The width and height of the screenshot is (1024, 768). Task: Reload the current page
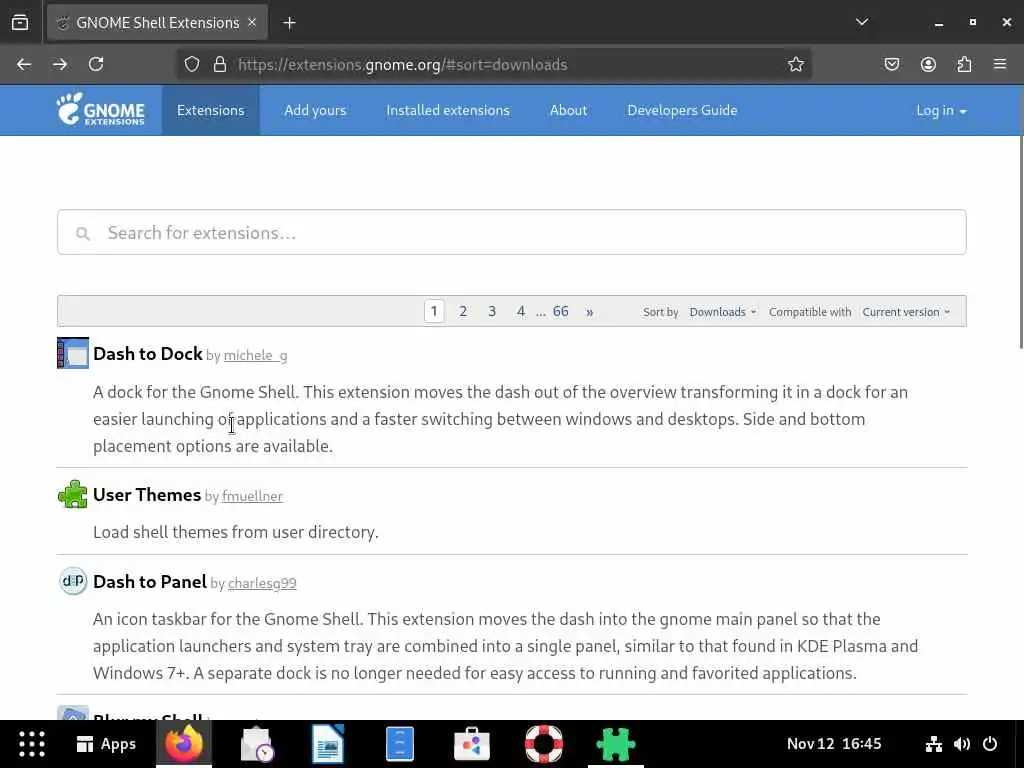tap(96, 64)
